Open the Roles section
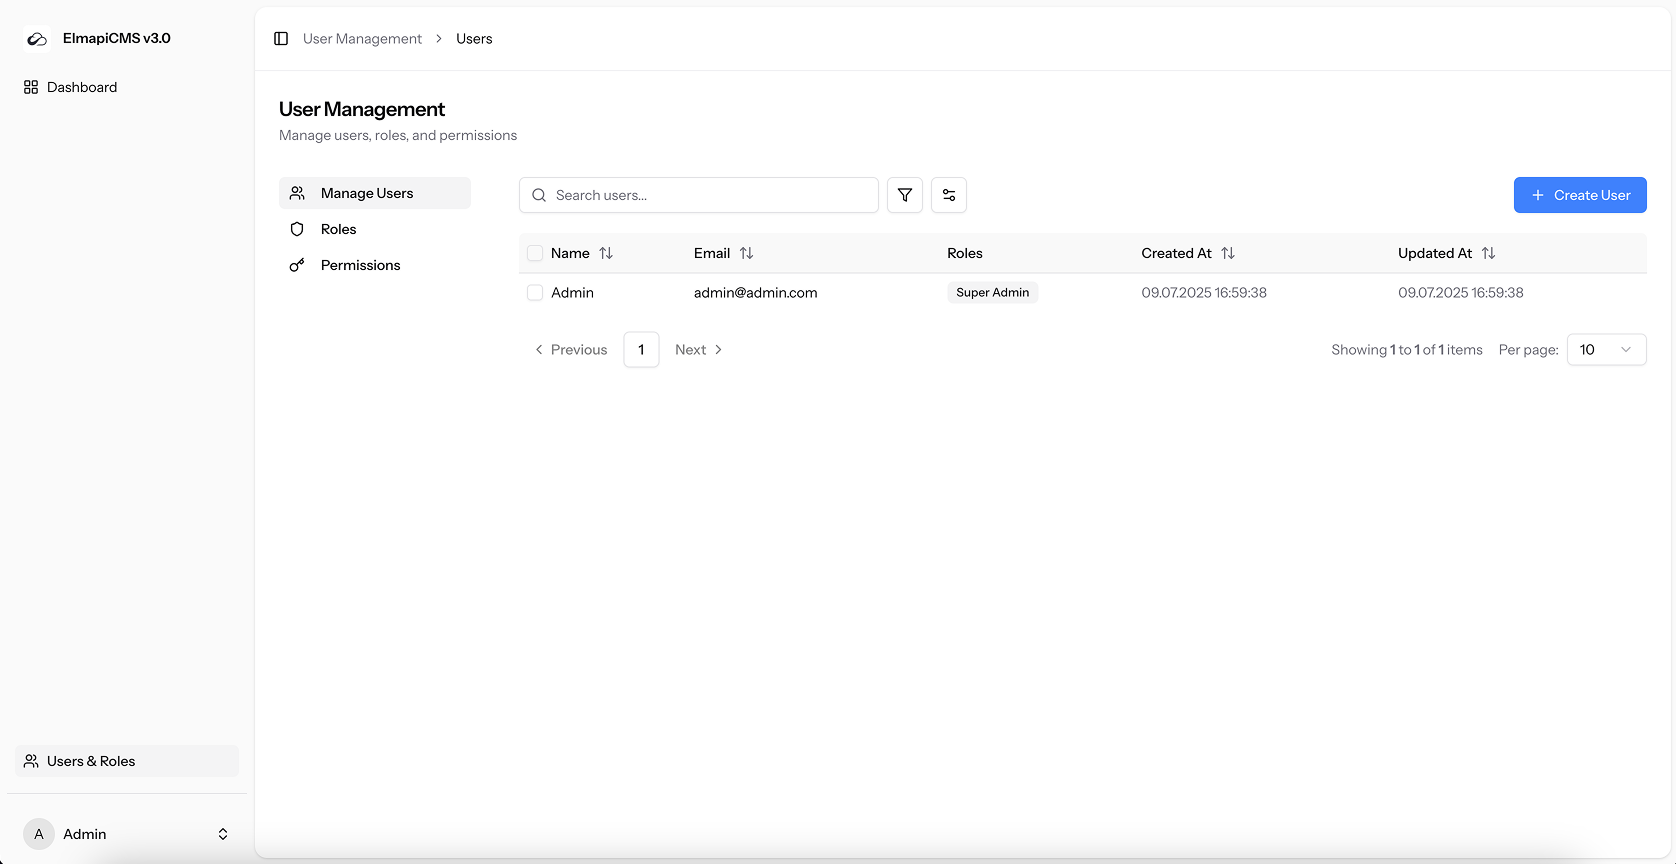 click(x=338, y=230)
